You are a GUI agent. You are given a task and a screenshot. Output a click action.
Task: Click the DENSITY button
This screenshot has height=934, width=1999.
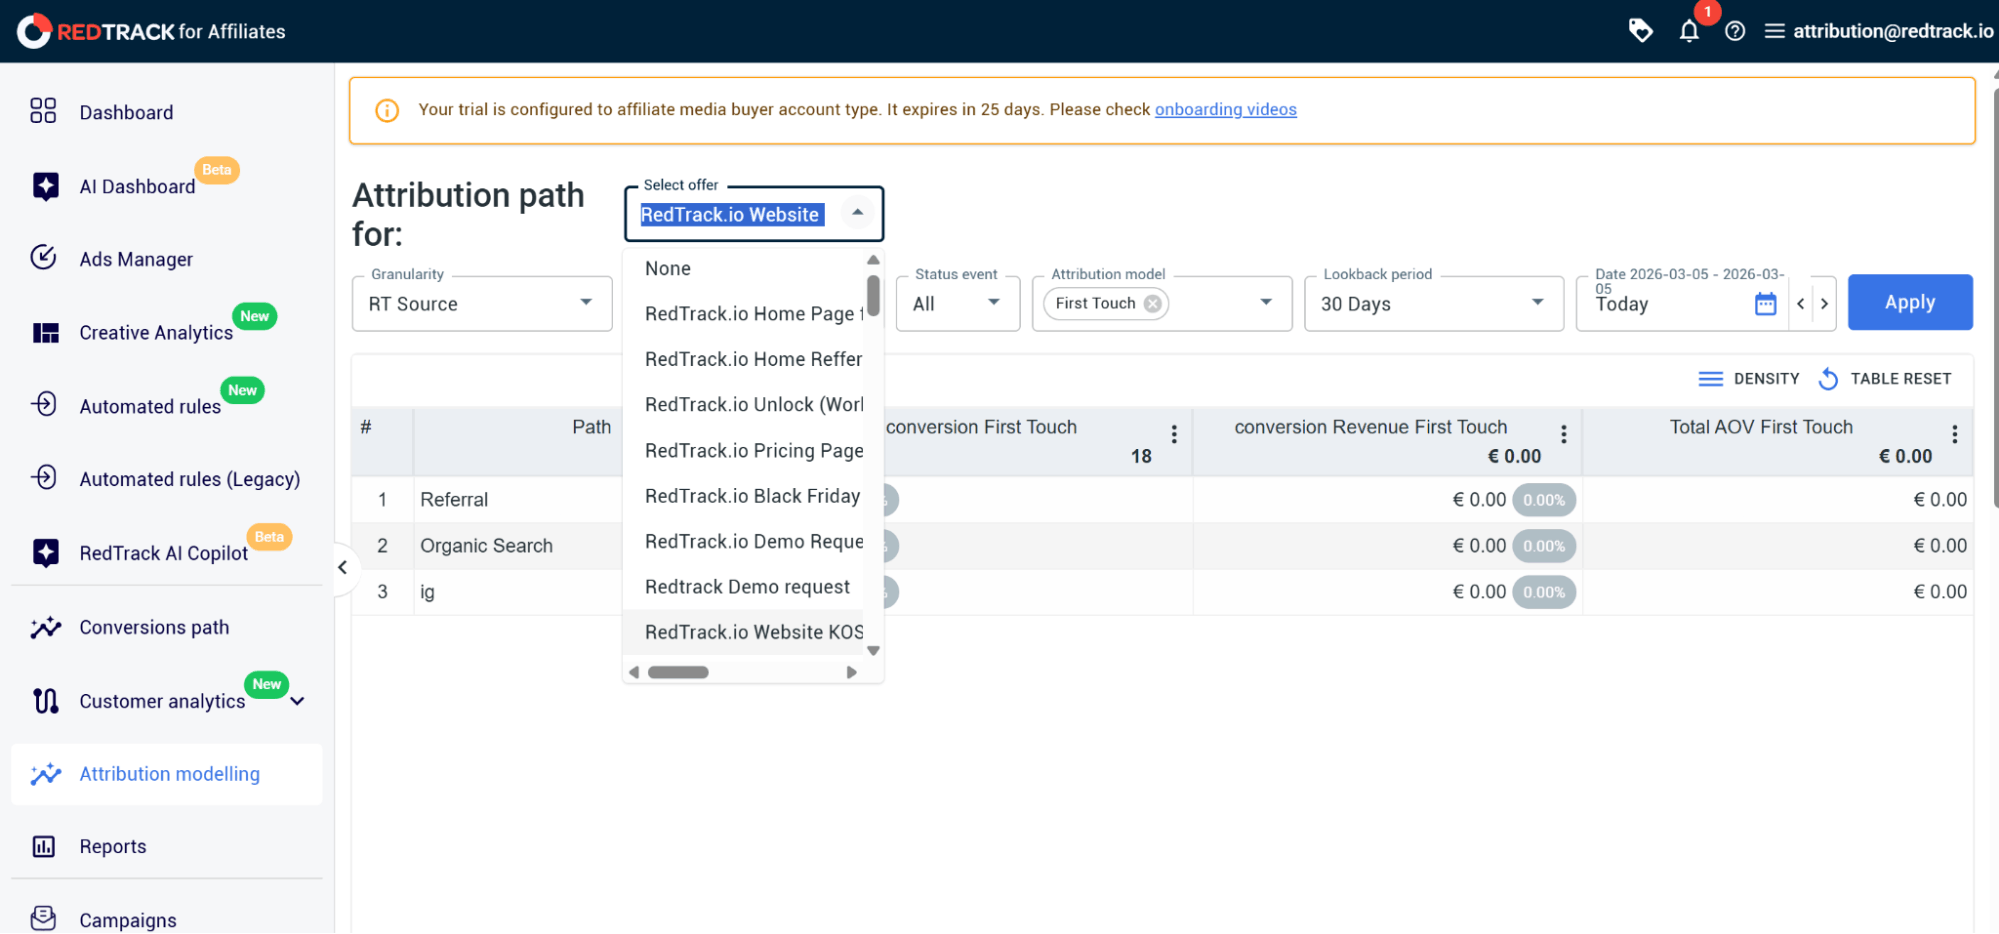point(1749,379)
